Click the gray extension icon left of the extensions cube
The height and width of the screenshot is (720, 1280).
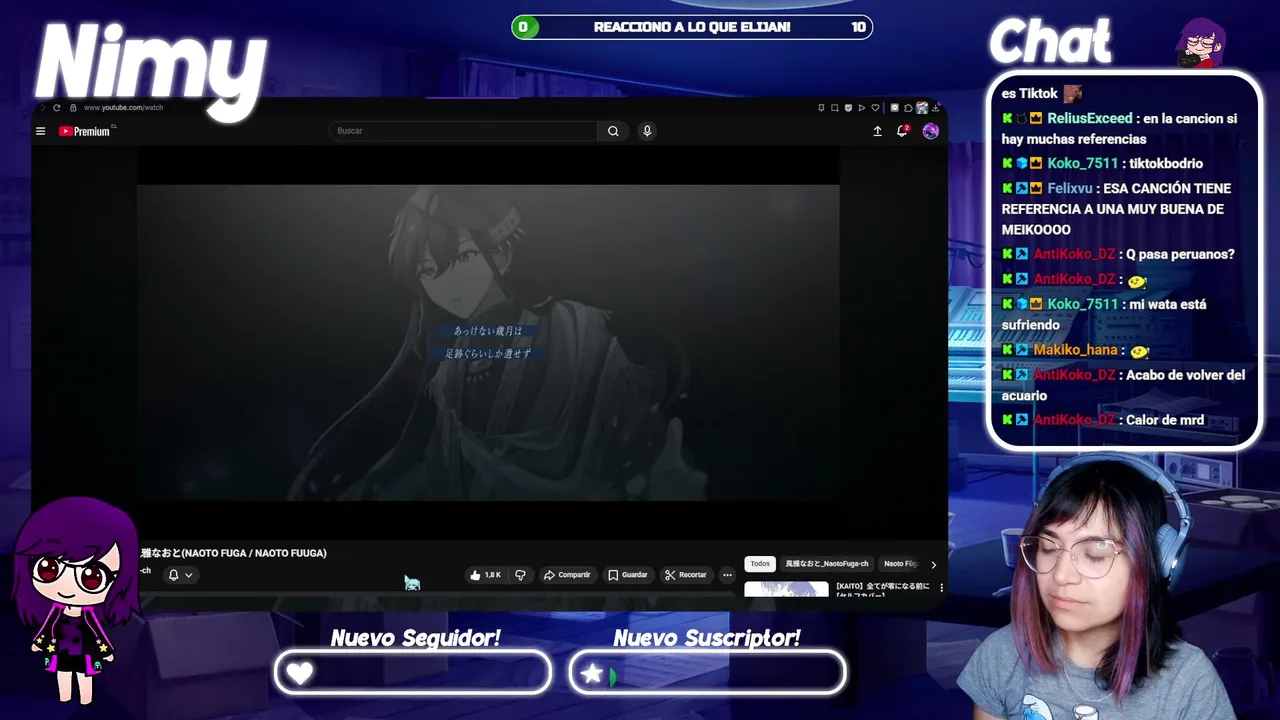[894, 108]
